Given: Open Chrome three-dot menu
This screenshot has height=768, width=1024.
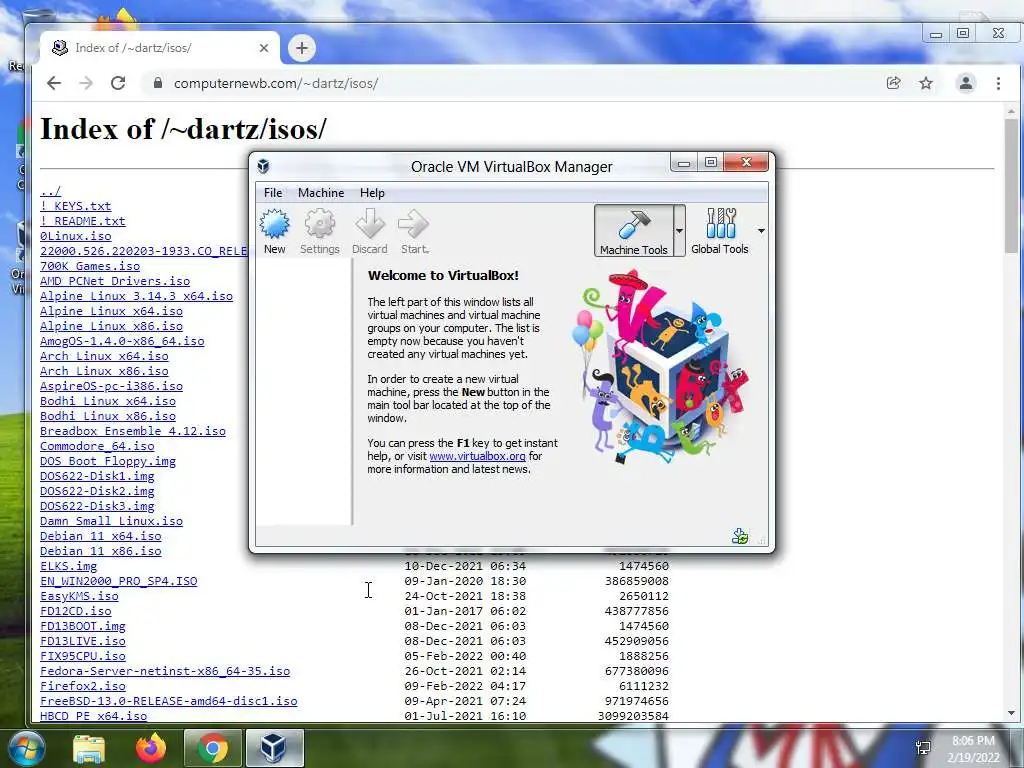Looking at the screenshot, I should tap(999, 83).
